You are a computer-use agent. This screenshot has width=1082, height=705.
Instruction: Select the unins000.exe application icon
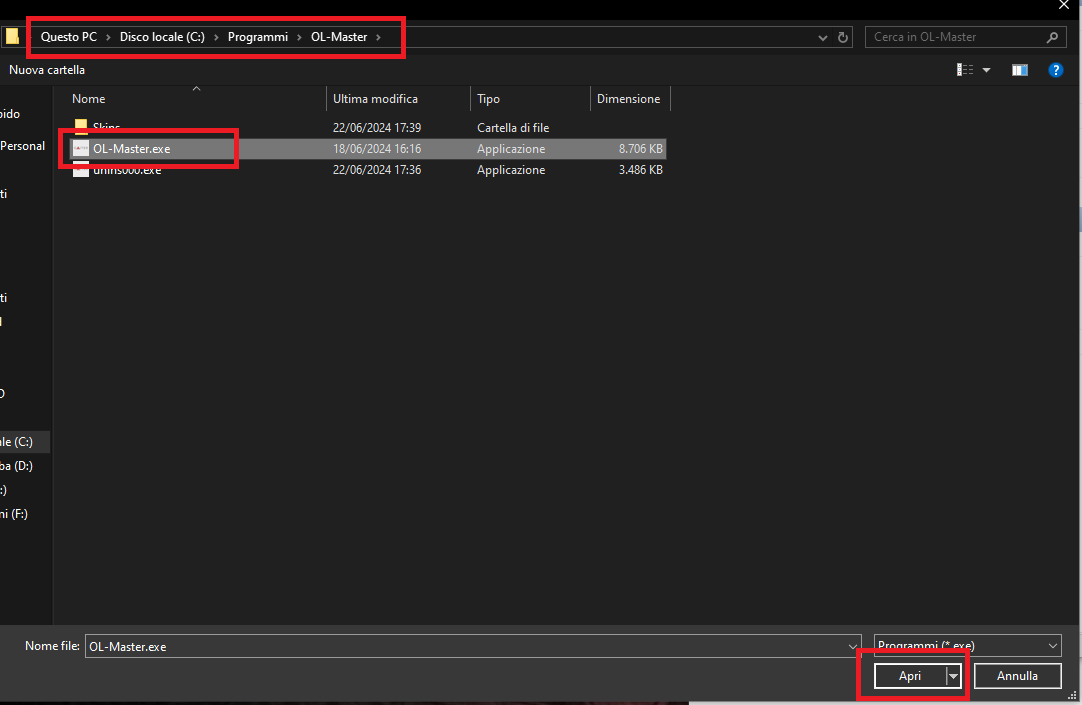coord(81,170)
